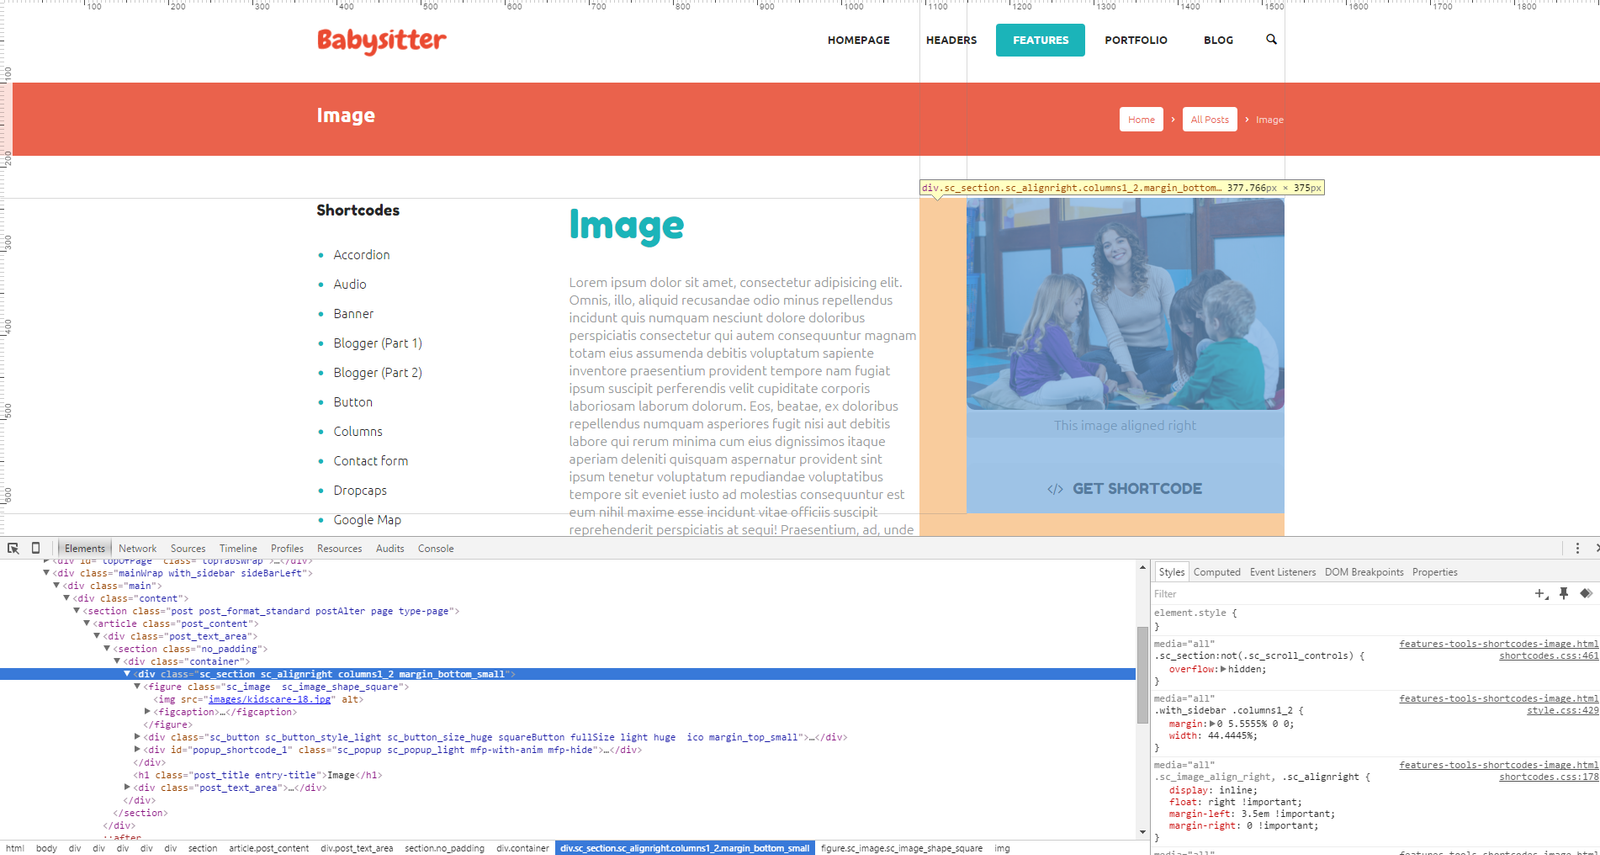
Task: Open the Computed styles tab
Action: click(1216, 572)
